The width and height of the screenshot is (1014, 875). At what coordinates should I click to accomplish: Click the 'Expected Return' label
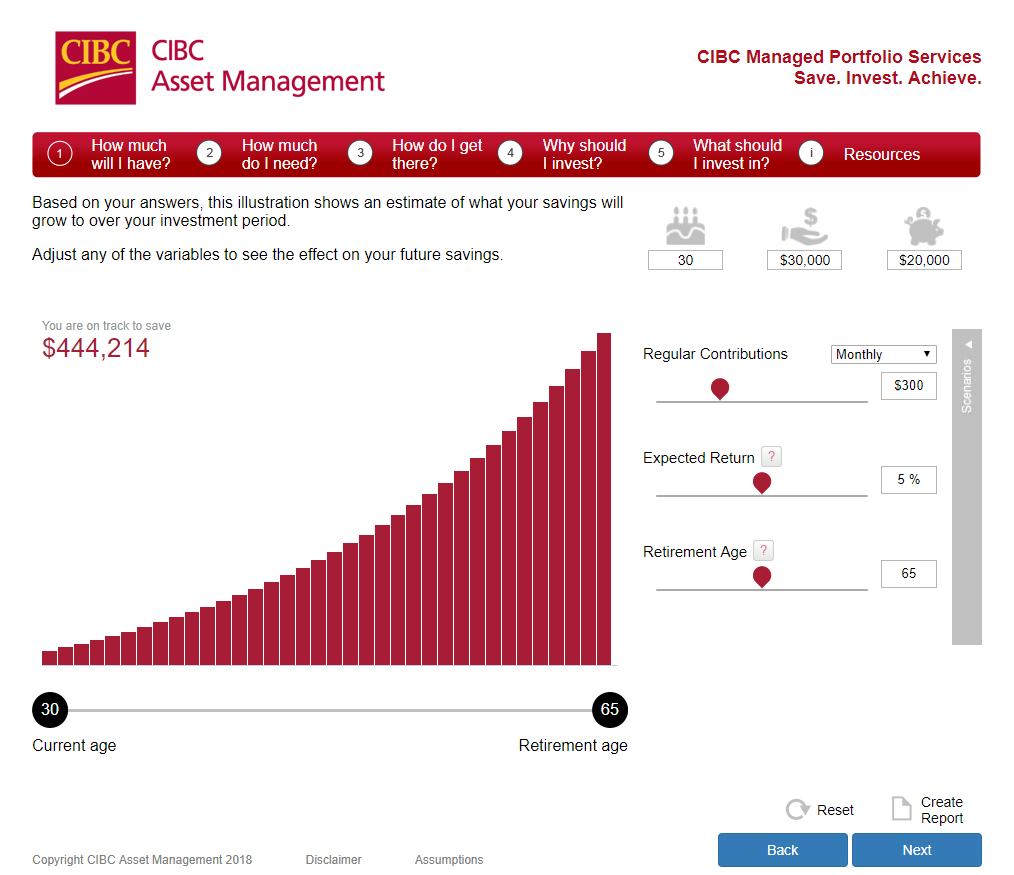coord(698,458)
